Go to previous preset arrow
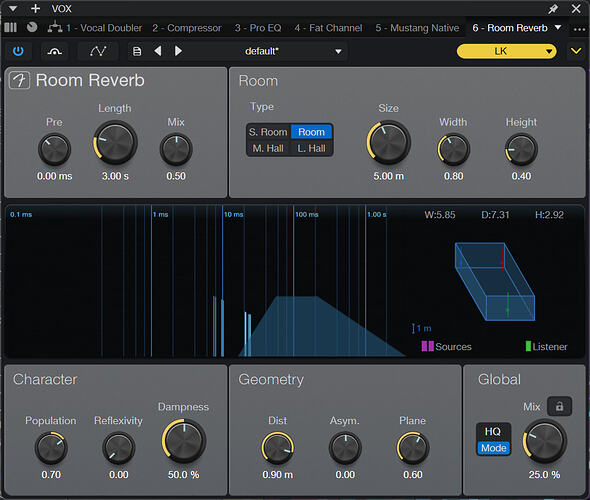The height and width of the screenshot is (500, 590). tap(158, 51)
